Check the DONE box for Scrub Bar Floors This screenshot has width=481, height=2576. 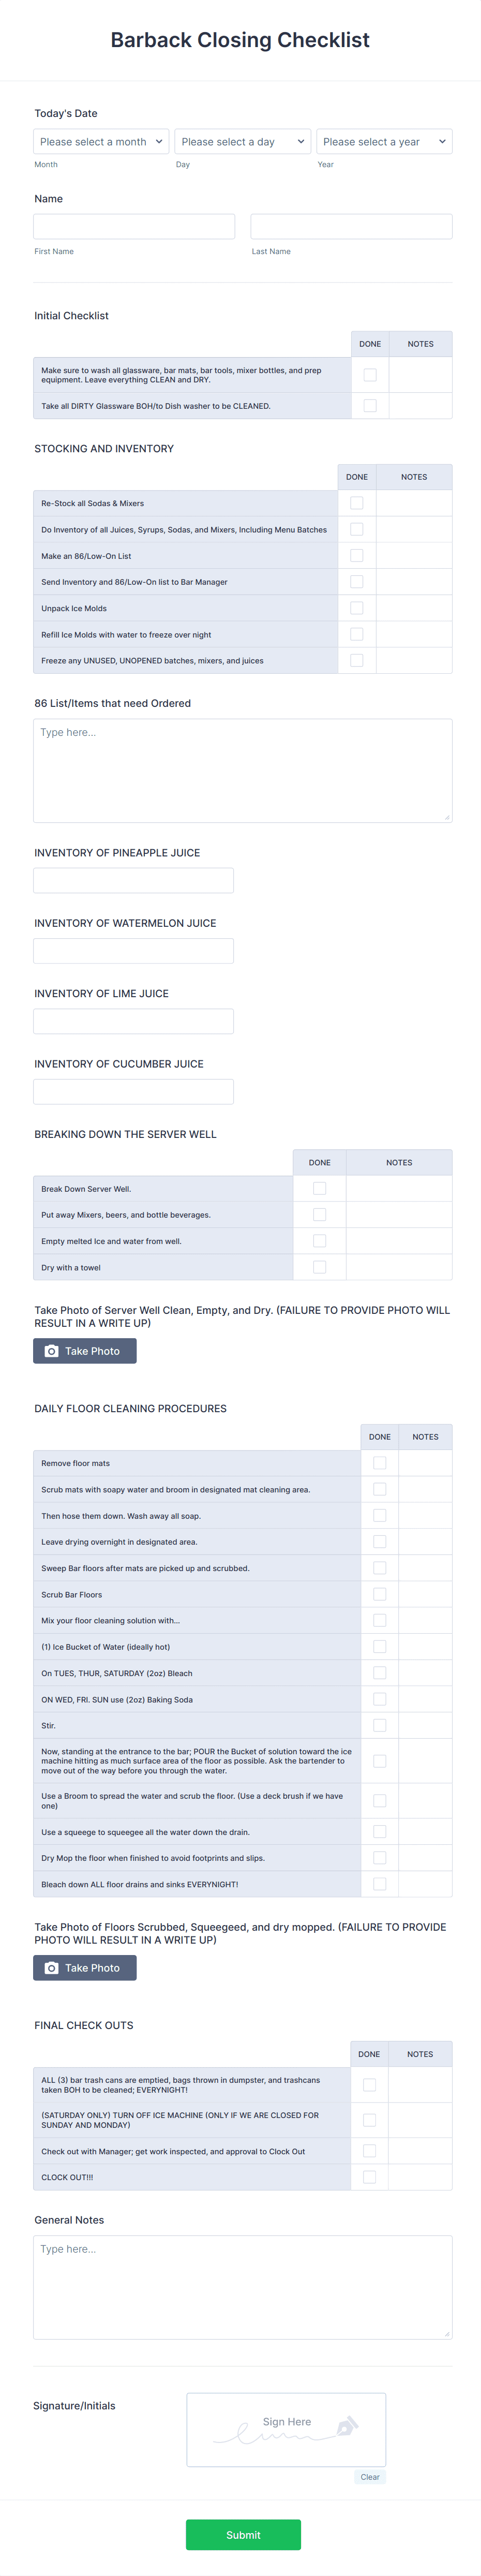(x=379, y=1594)
